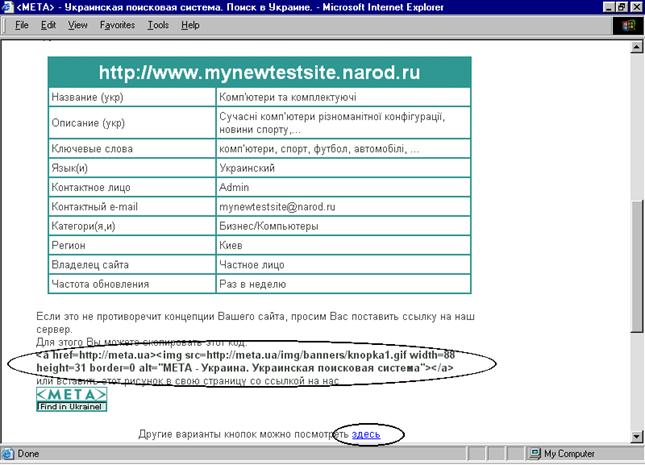Open the Favorites menu
645x465 pixels.
point(117,25)
